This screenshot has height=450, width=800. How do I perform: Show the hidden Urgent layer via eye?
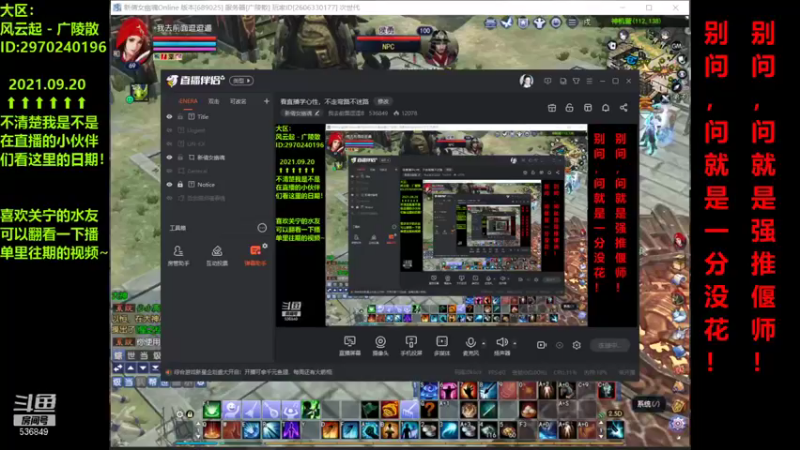pyautogui.click(x=169, y=131)
